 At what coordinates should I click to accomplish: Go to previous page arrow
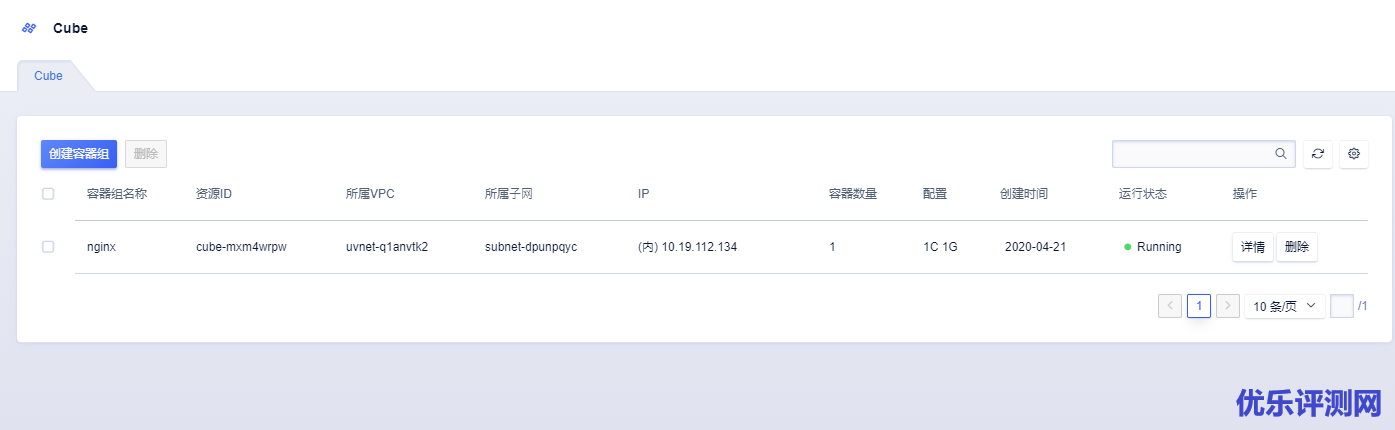pos(1170,306)
